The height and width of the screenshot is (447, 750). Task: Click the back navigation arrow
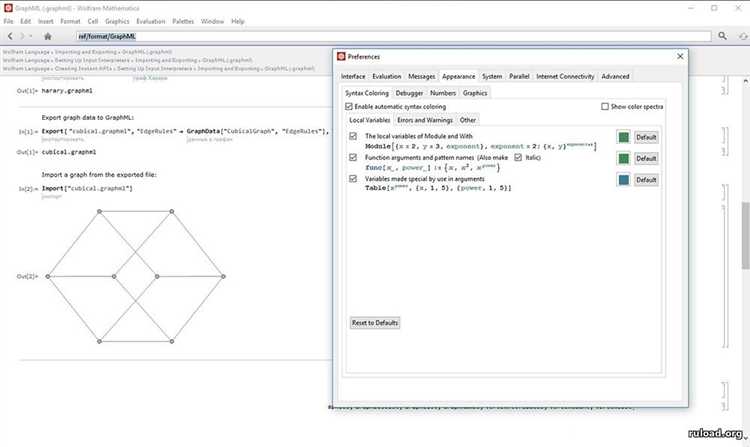(x=9, y=36)
